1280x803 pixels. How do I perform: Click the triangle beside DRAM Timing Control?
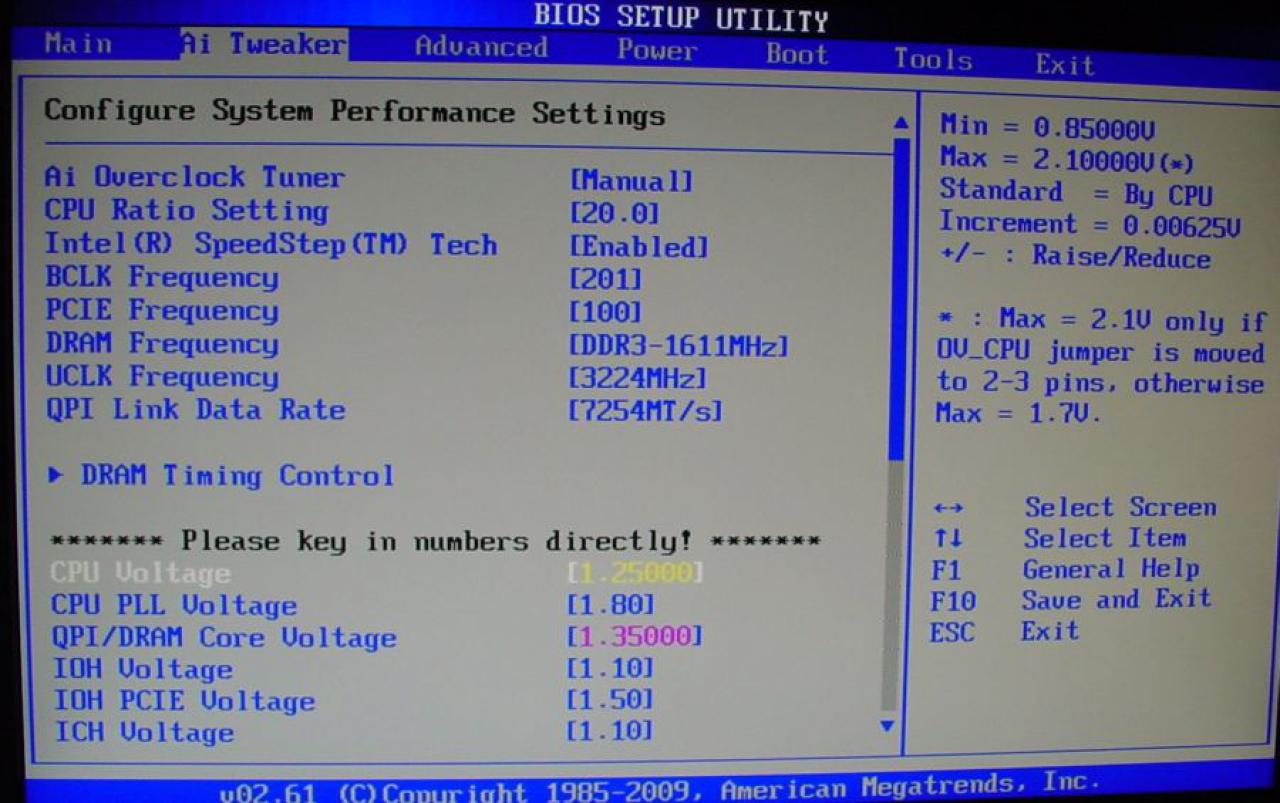[56, 474]
